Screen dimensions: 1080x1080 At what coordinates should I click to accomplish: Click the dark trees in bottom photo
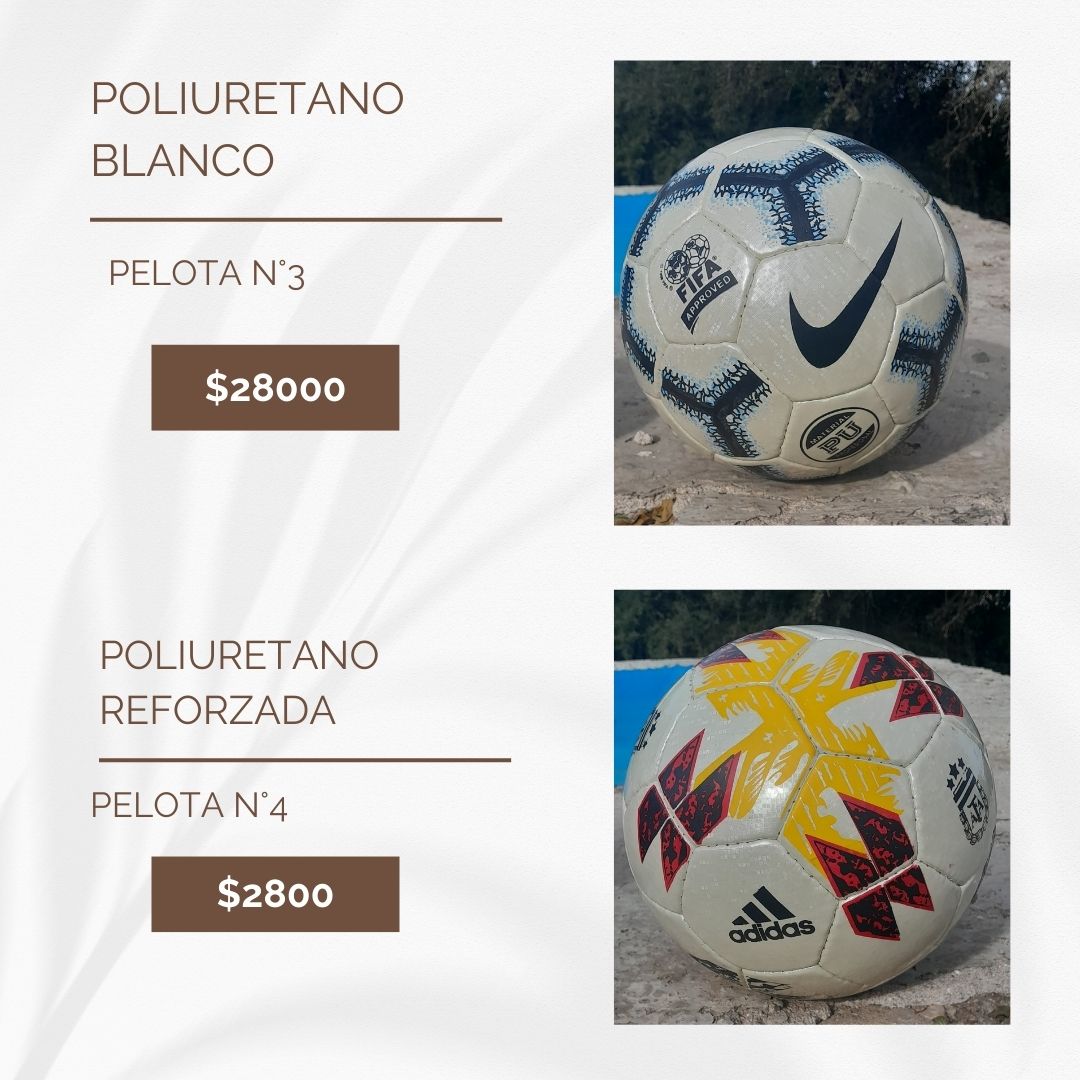tap(812, 623)
